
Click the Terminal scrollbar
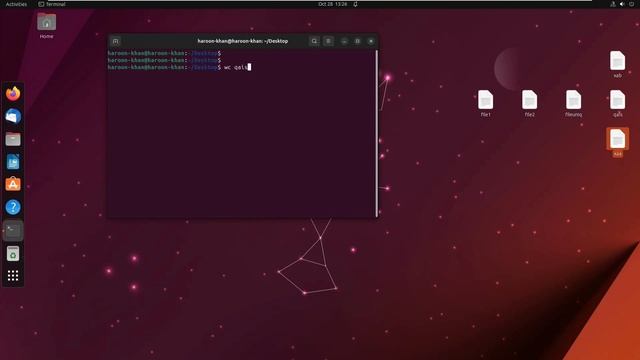pos(376,133)
